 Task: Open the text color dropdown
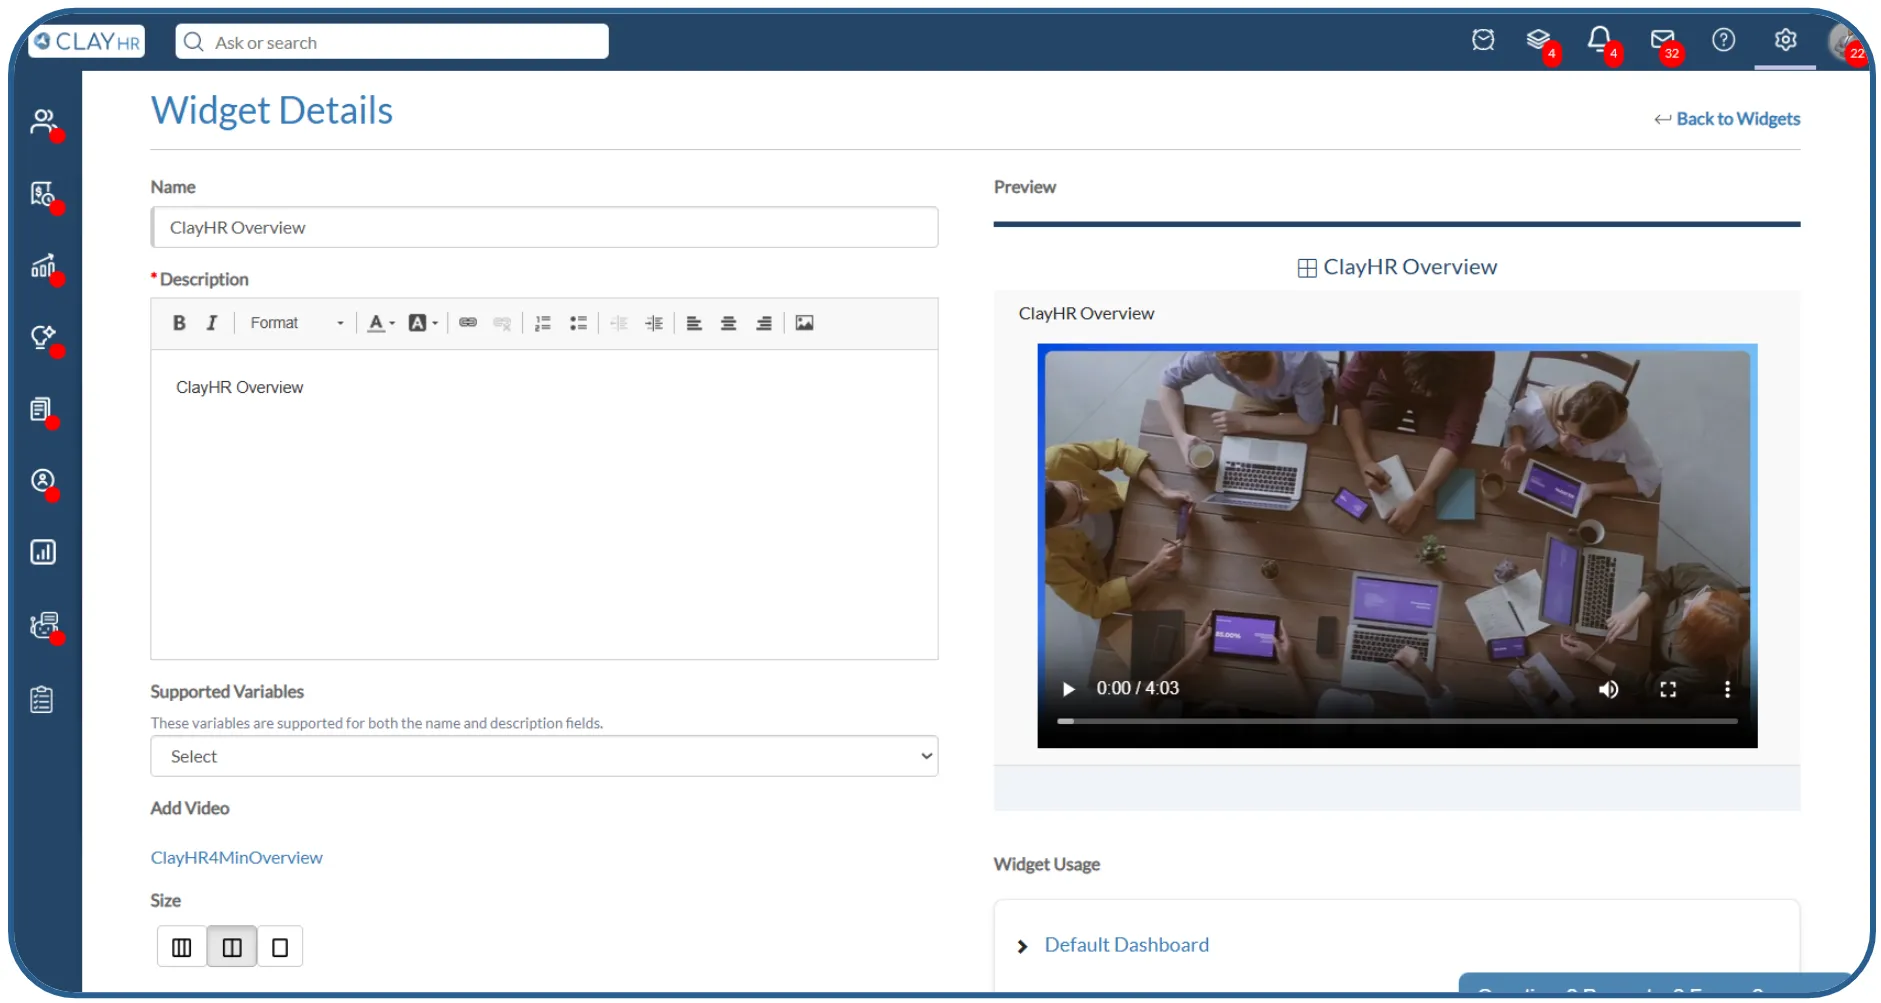380,323
